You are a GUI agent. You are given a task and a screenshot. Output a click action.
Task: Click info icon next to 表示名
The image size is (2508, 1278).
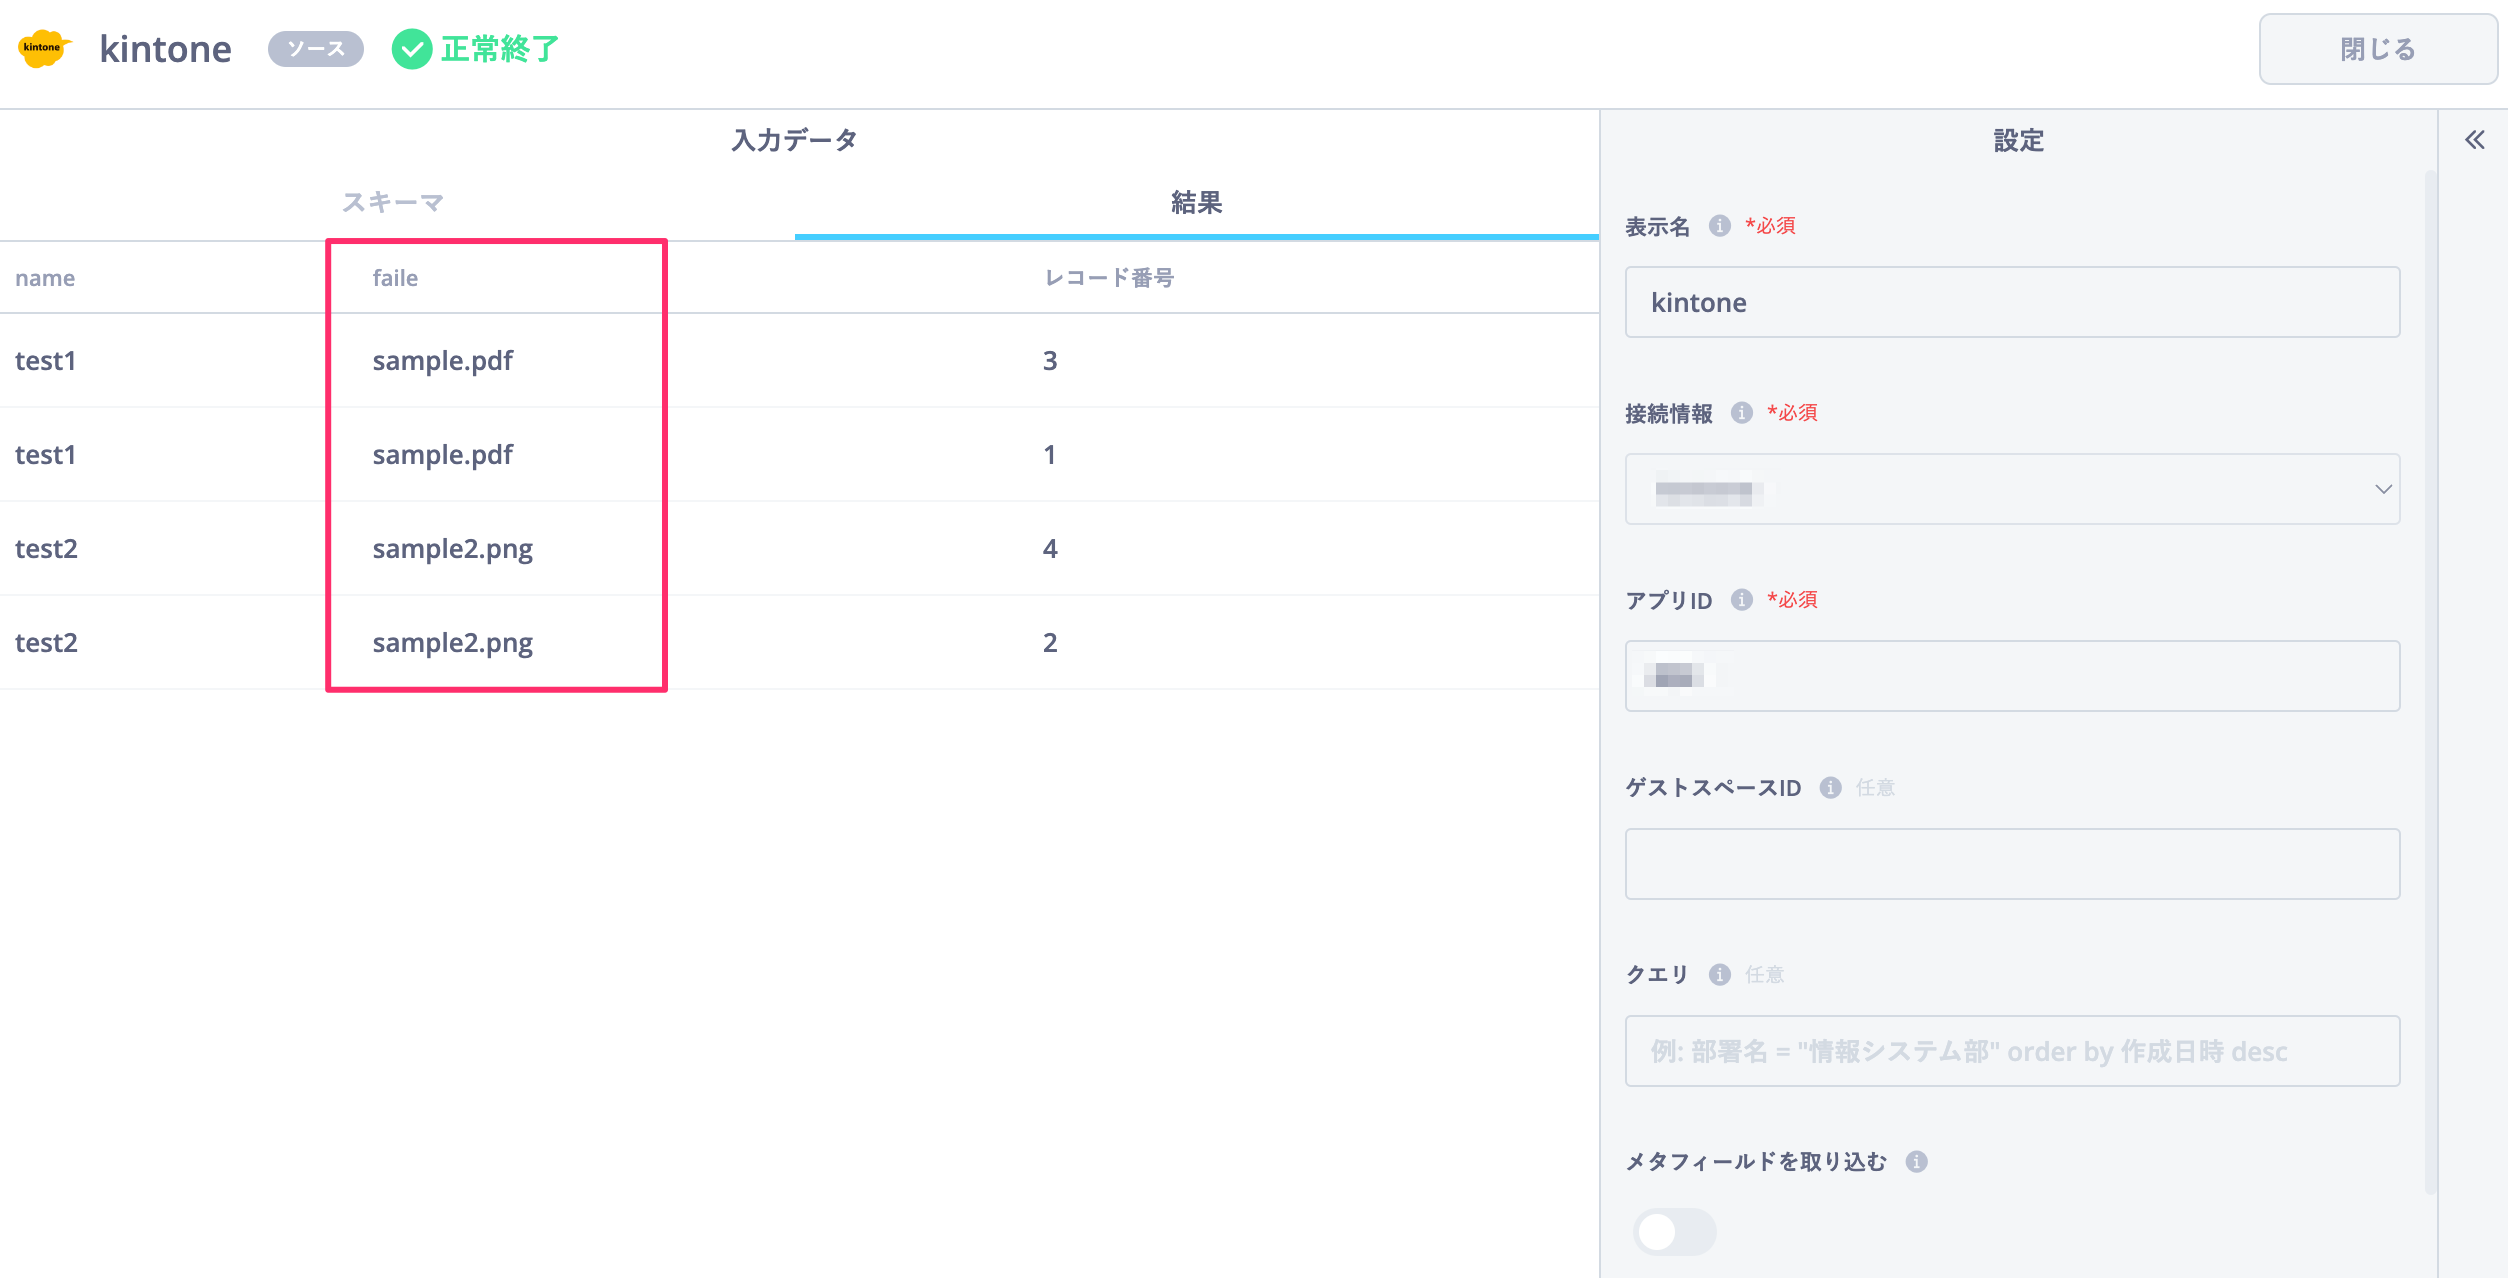tap(1719, 226)
